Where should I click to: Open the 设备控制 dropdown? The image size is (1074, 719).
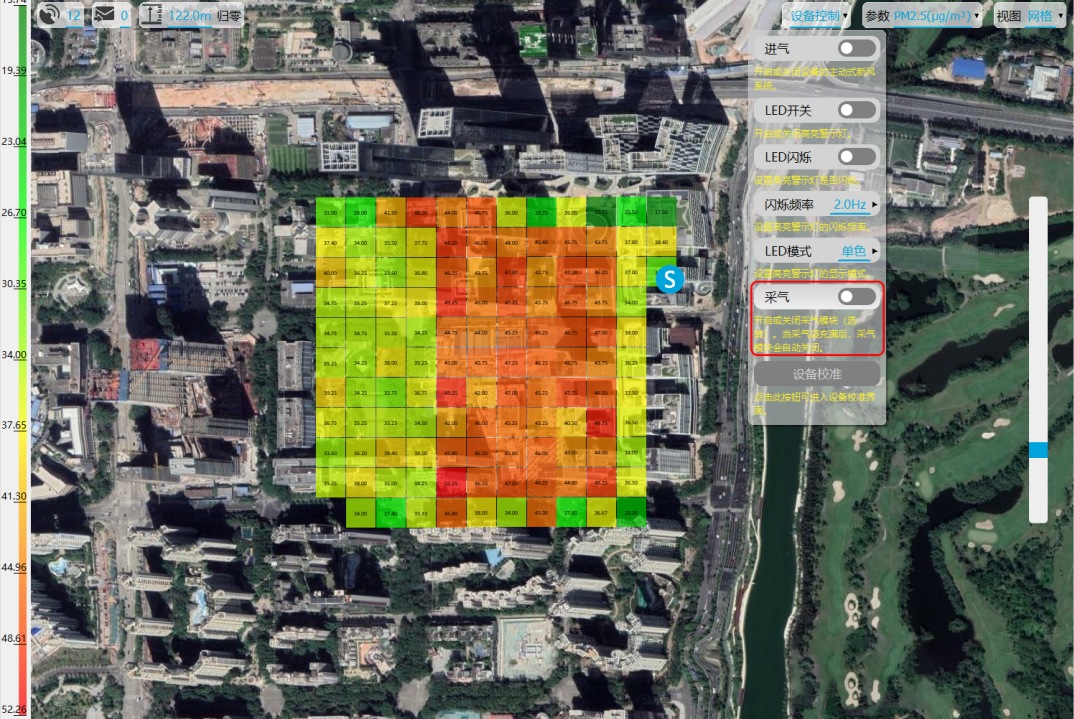coord(818,16)
